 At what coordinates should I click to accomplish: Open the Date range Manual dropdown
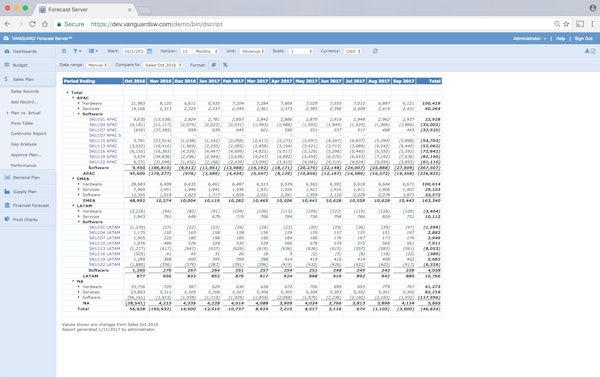pyautogui.click(x=96, y=65)
